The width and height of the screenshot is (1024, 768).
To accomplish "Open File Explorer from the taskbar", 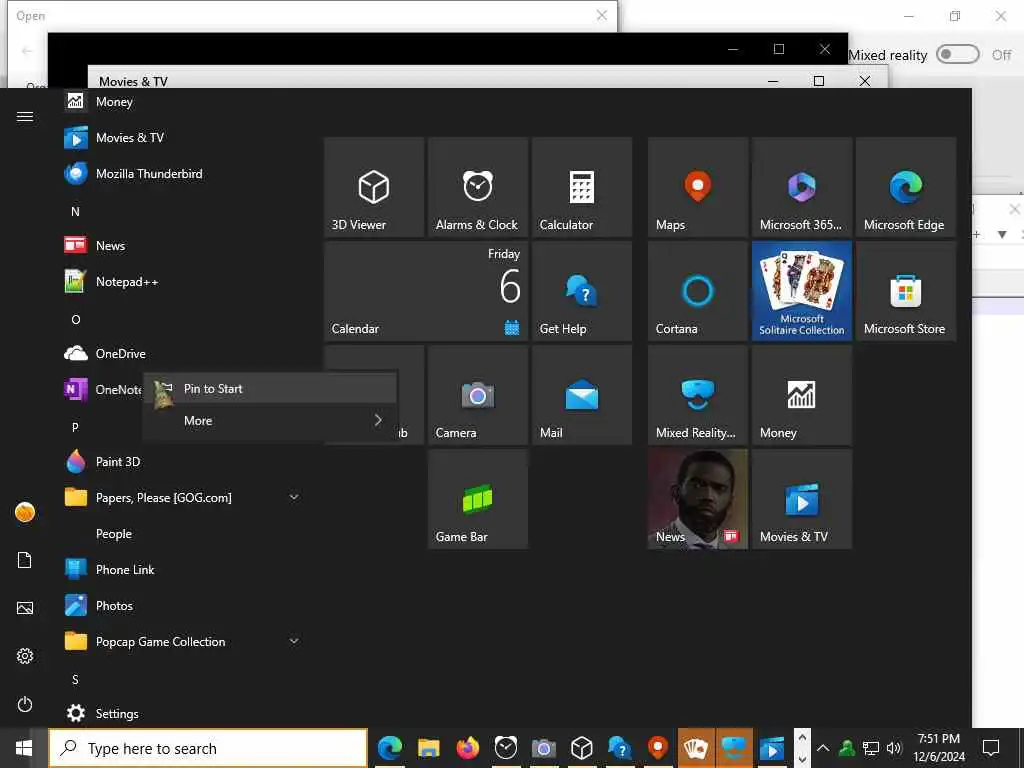I will coord(428,748).
